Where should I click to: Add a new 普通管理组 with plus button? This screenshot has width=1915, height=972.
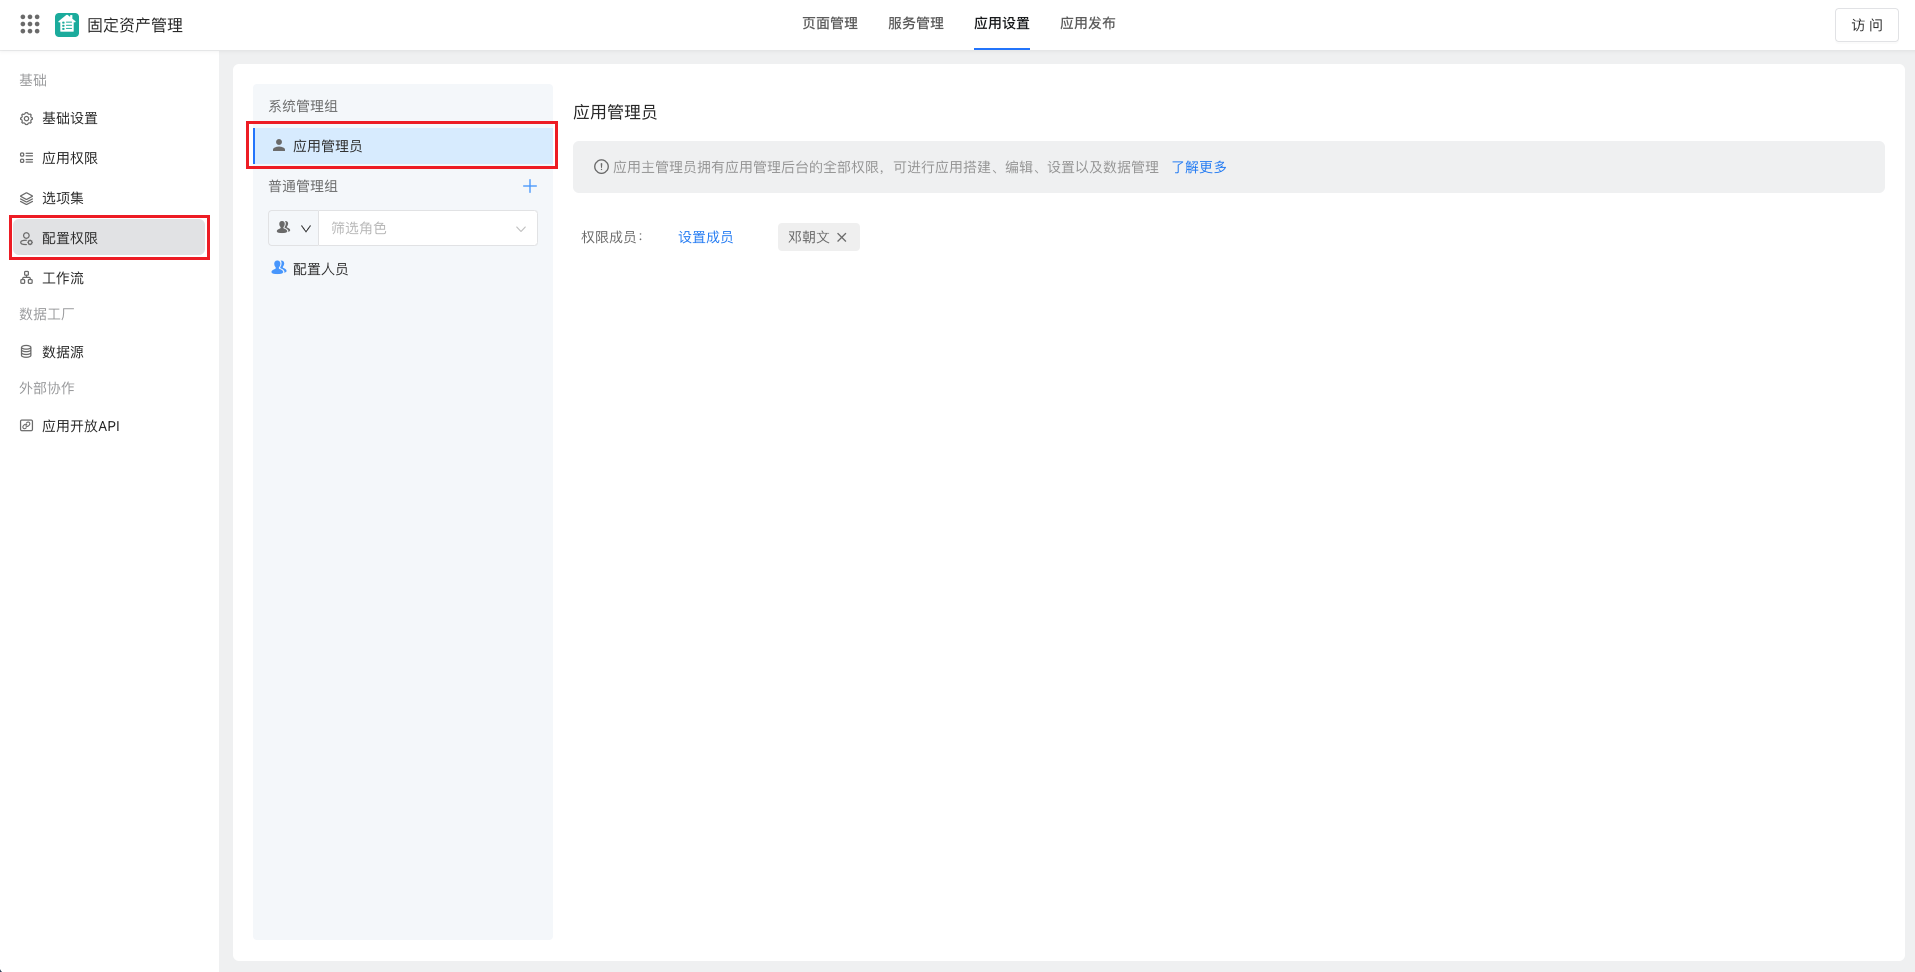[x=530, y=186]
